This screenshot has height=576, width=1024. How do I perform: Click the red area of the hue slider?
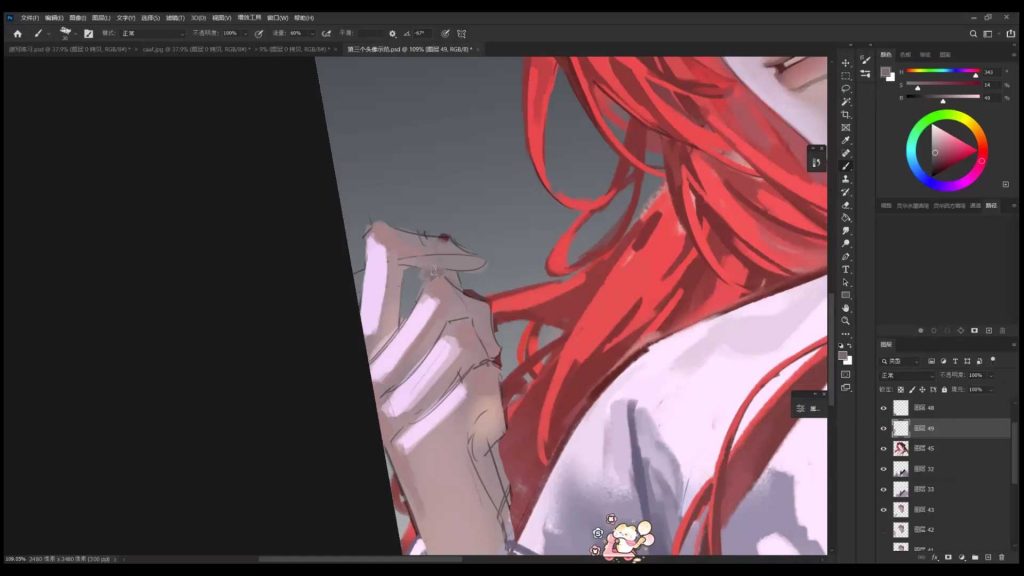(x=912, y=72)
